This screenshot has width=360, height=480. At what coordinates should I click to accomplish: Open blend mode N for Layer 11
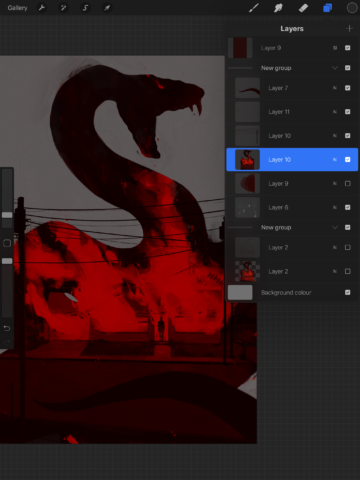[x=335, y=112]
